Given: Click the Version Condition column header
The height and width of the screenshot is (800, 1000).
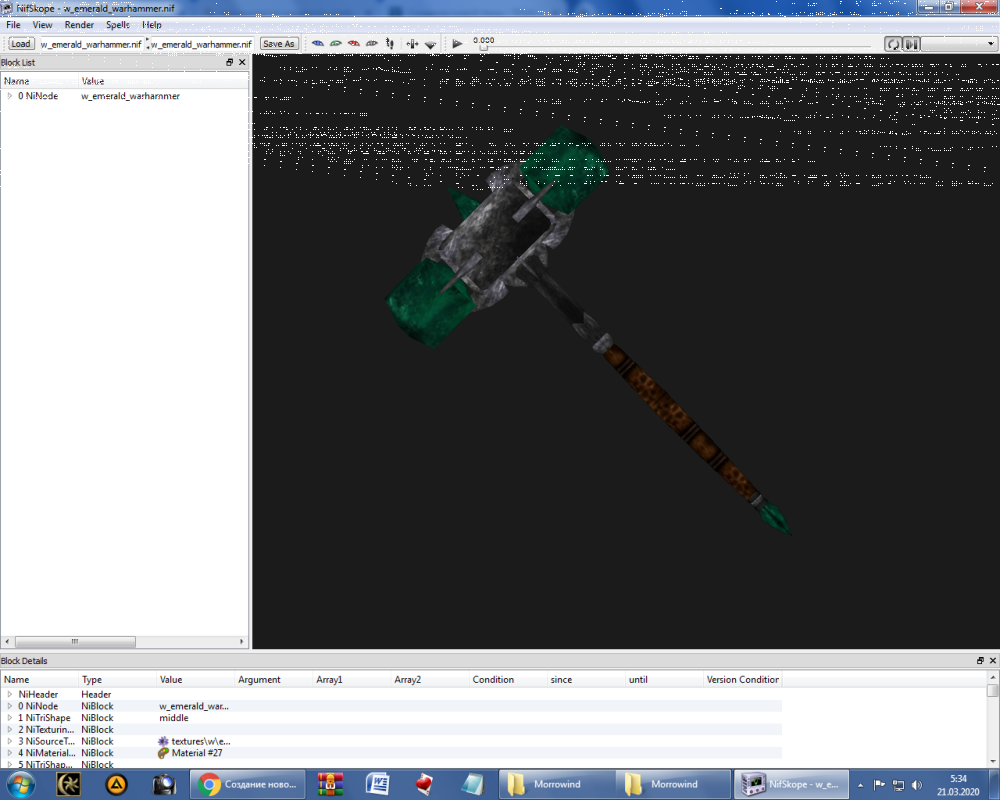Looking at the screenshot, I should point(742,679).
